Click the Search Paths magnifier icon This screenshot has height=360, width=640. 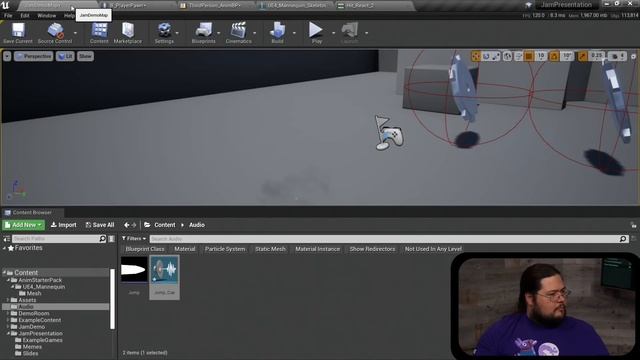click(102, 239)
